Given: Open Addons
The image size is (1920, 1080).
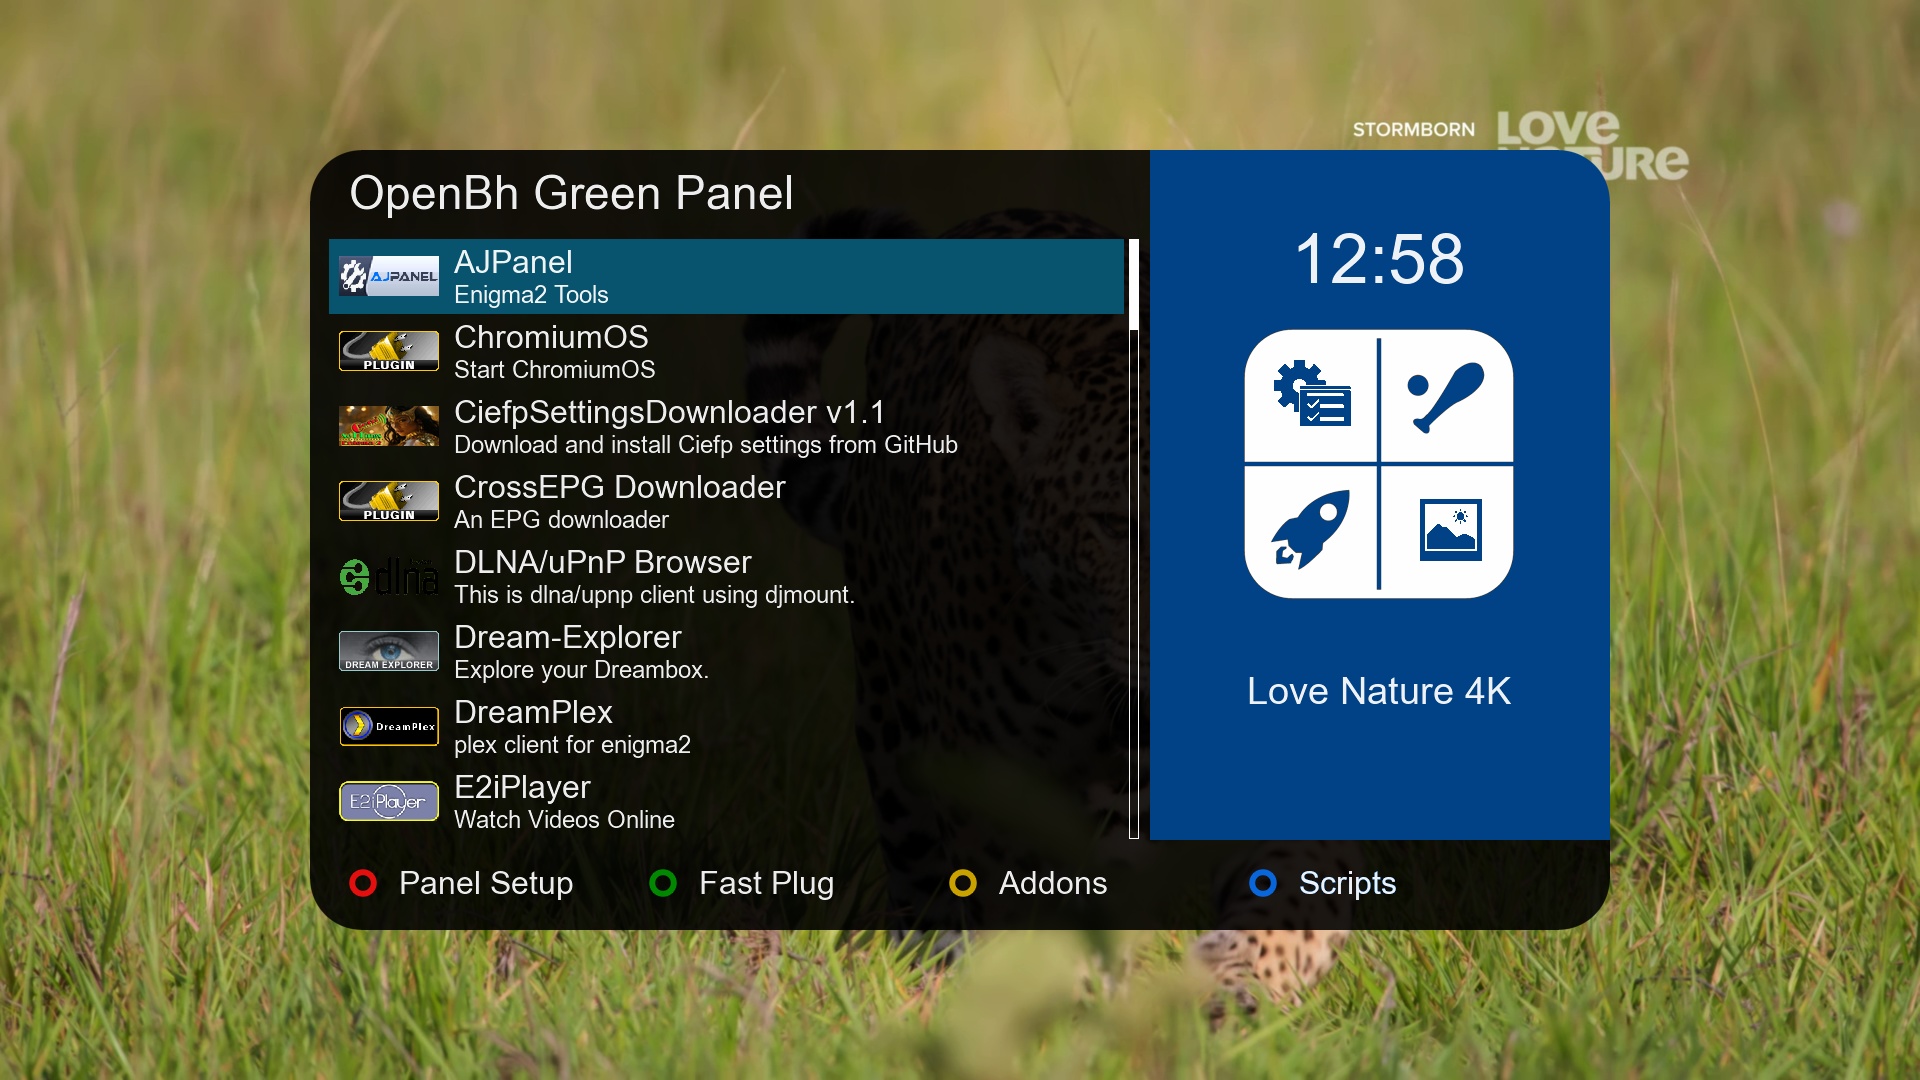Looking at the screenshot, I should click(x=1053, y=884).
